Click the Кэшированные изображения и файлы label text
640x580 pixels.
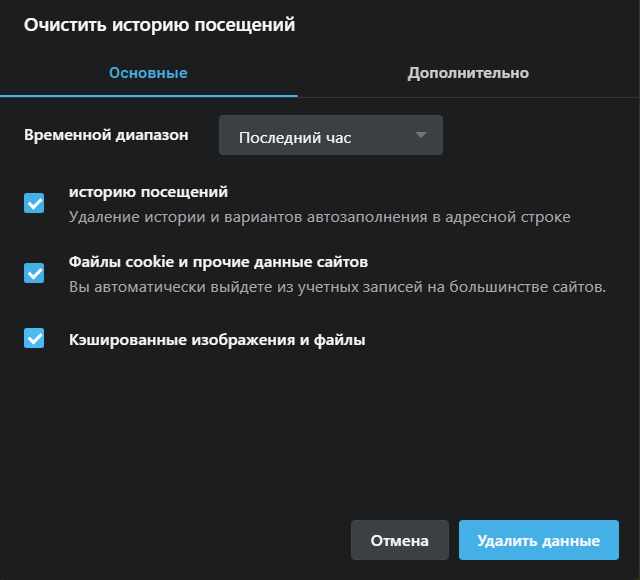[x=217, y=340]
